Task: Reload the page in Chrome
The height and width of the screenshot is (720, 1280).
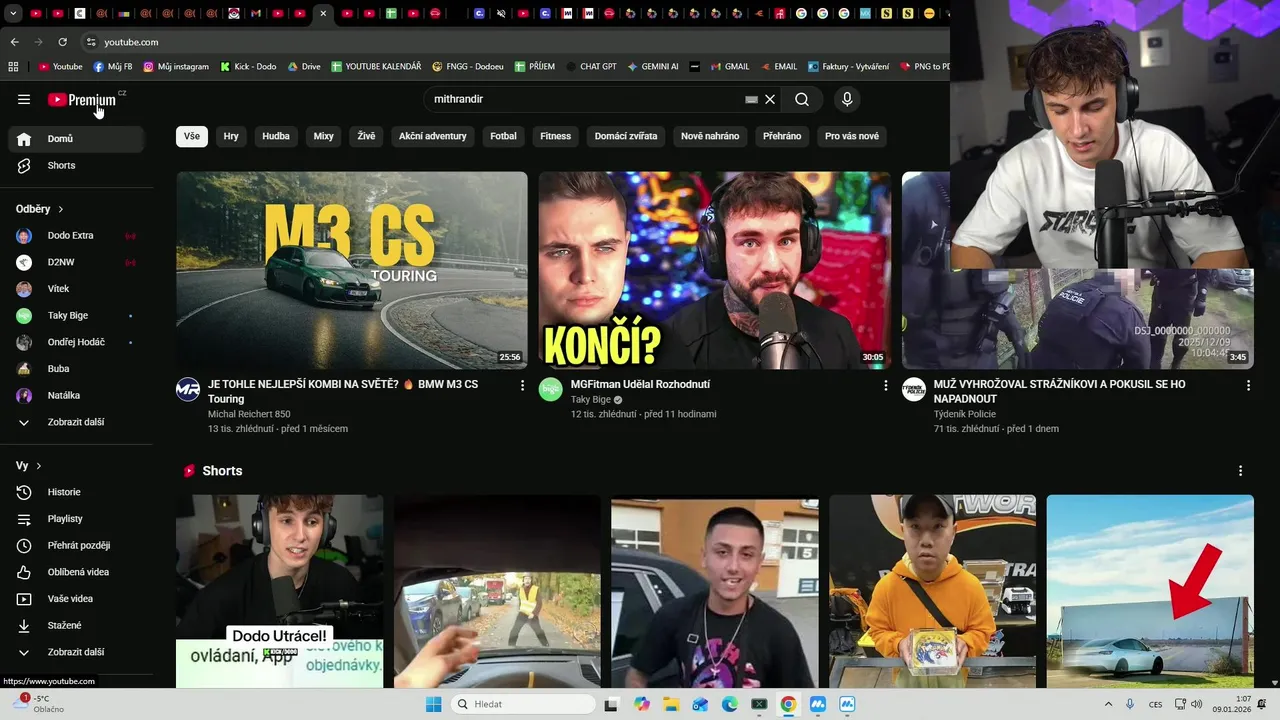Action: pyautogui.click(x=63, y=42)
